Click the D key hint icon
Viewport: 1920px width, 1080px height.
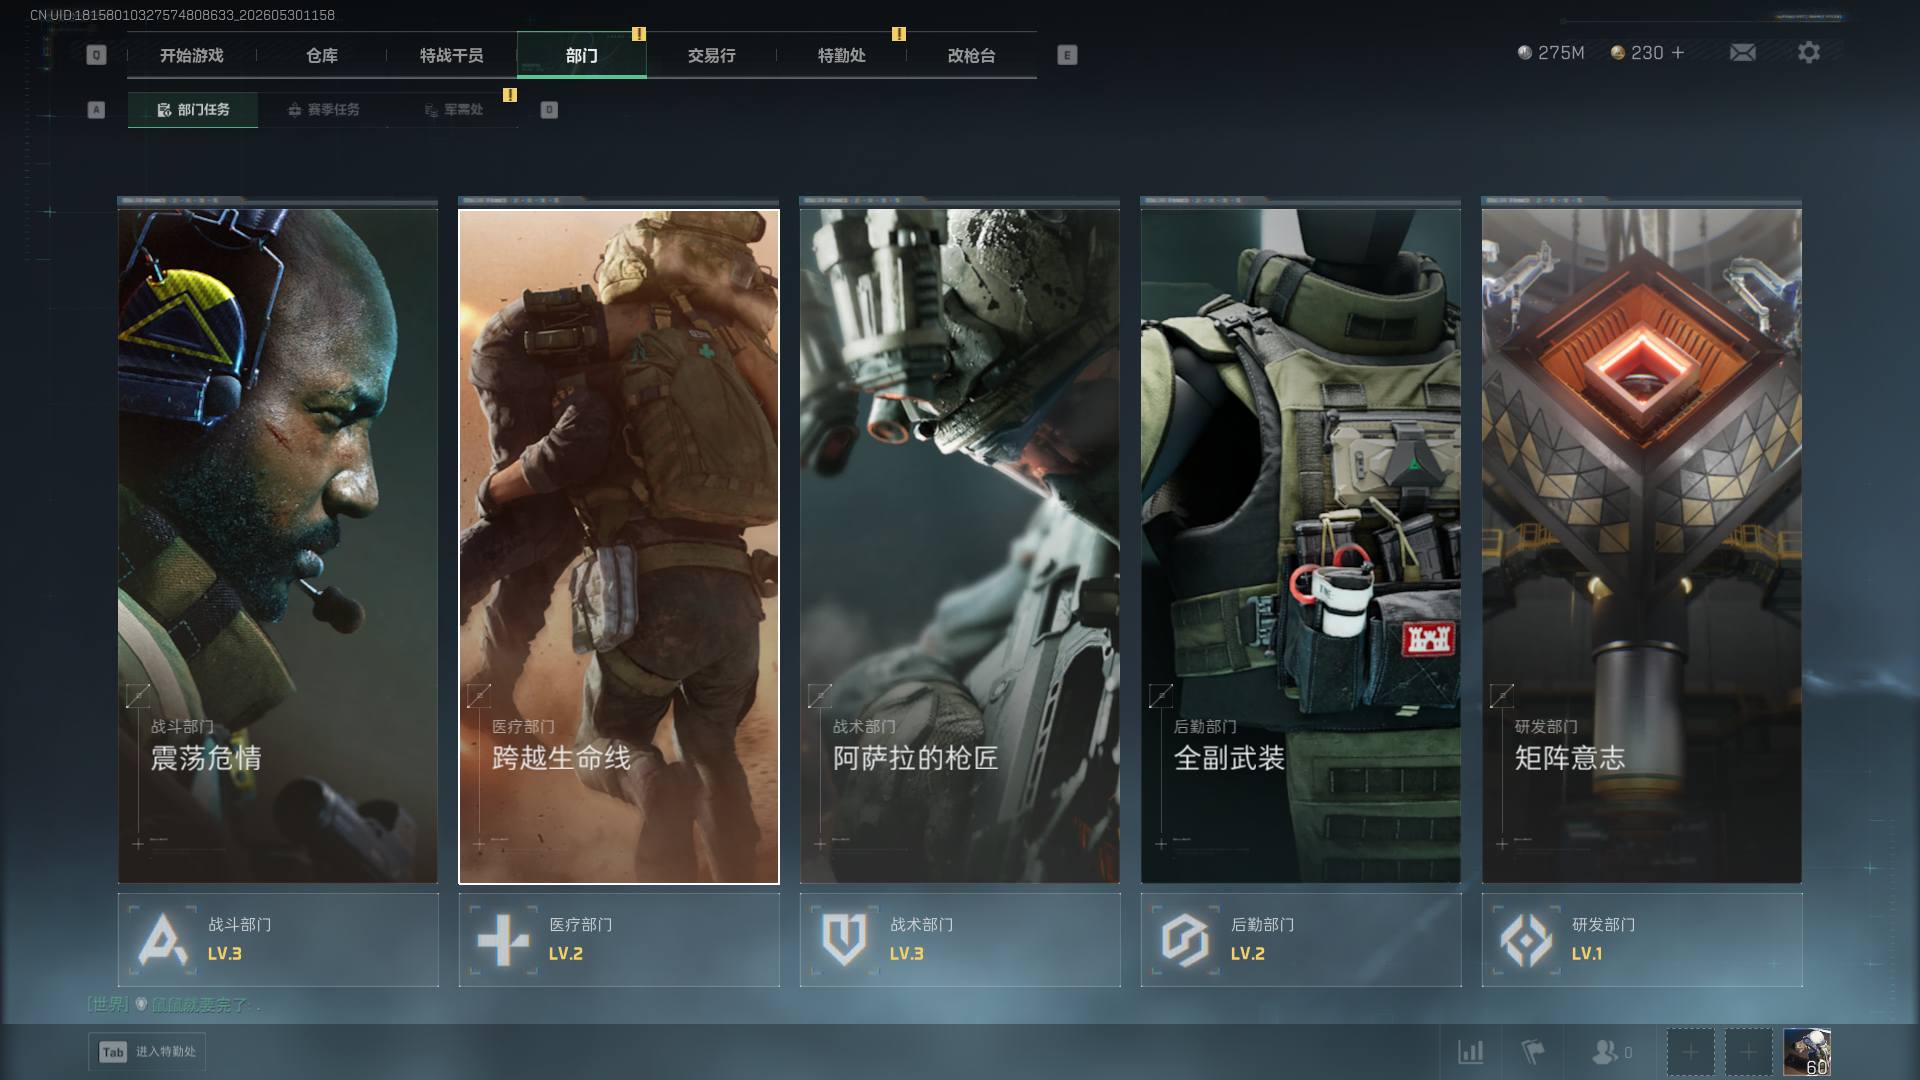[x=549, y=109]
